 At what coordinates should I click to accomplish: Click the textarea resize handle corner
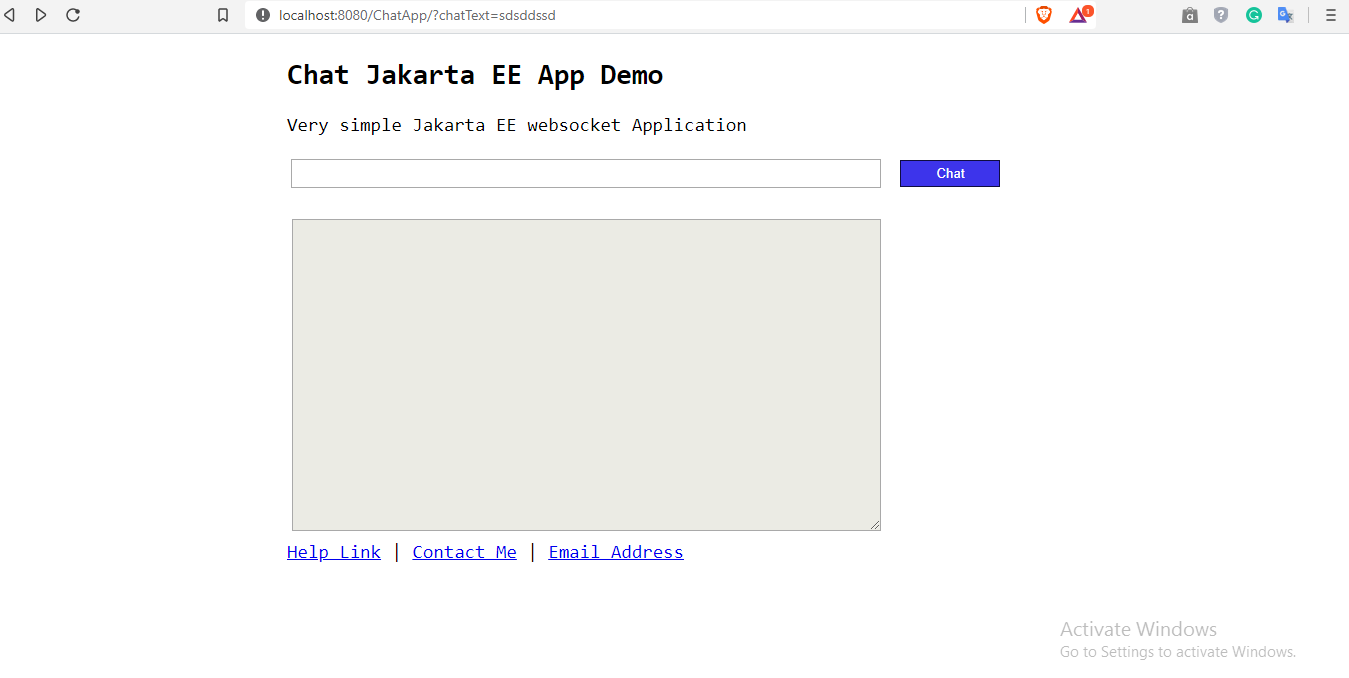[x=875, y=525]
